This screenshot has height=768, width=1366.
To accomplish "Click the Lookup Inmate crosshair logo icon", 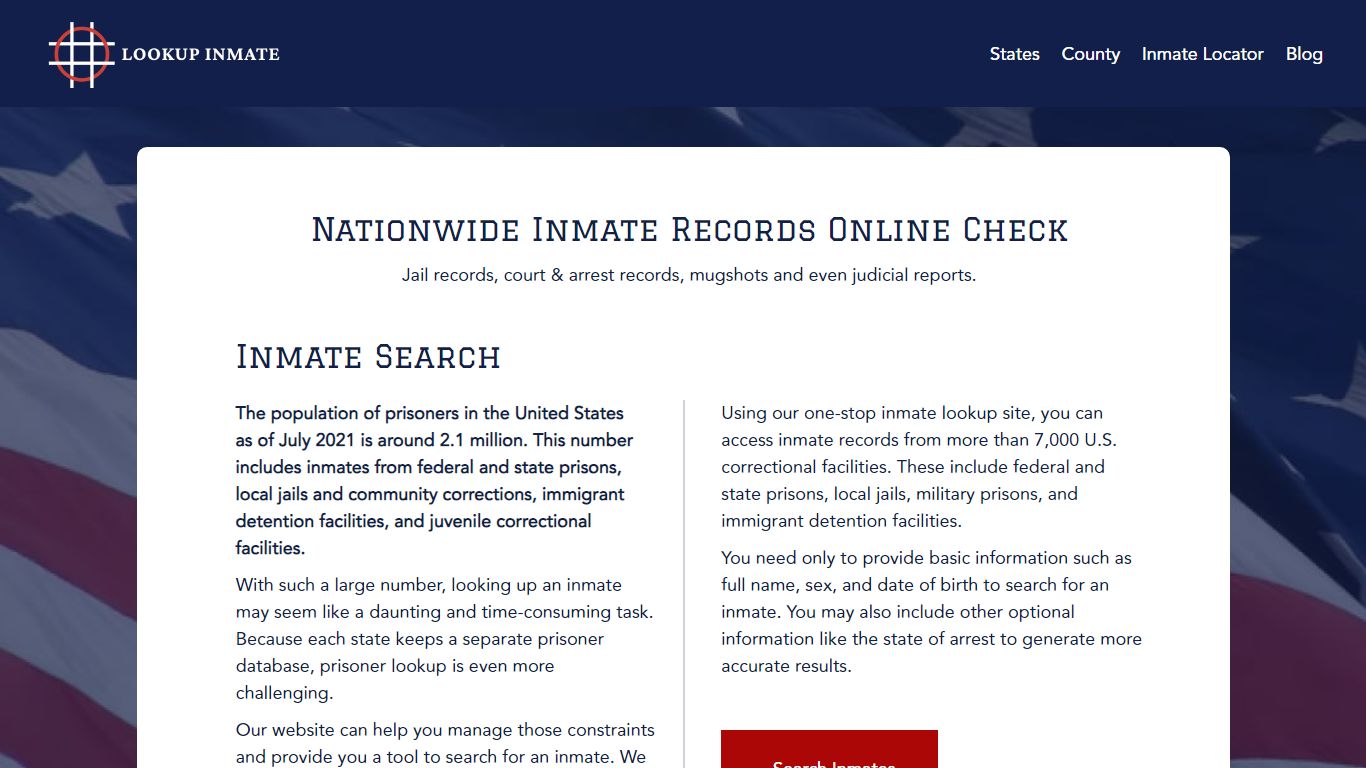I will coord(81,54).
